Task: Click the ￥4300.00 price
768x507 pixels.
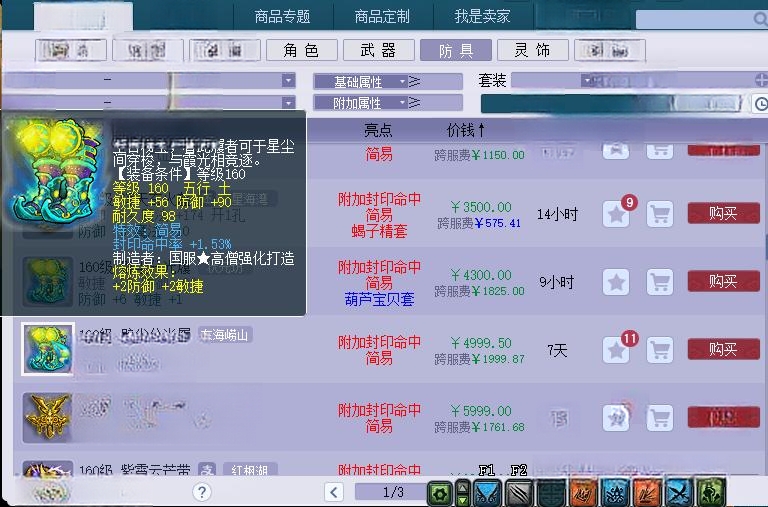Action: click(480, 275)
